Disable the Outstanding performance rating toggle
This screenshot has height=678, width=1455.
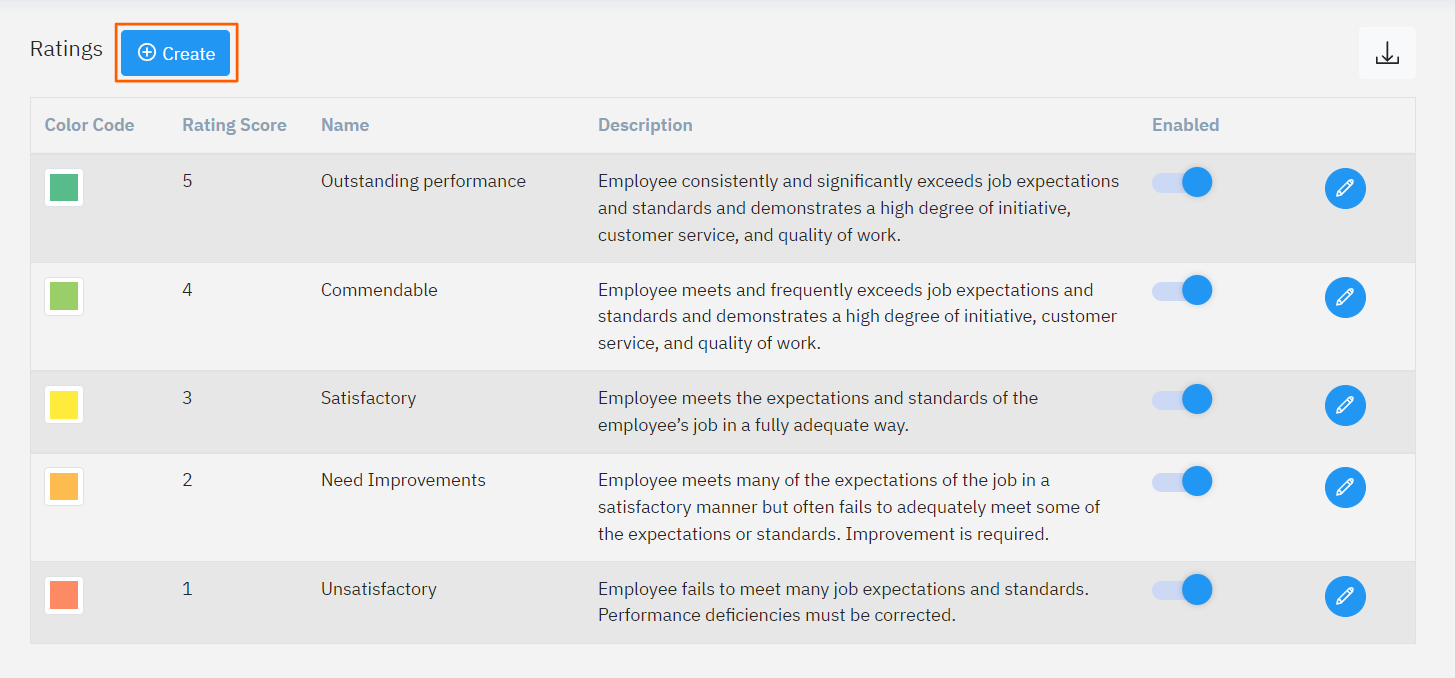(1183, 182)
